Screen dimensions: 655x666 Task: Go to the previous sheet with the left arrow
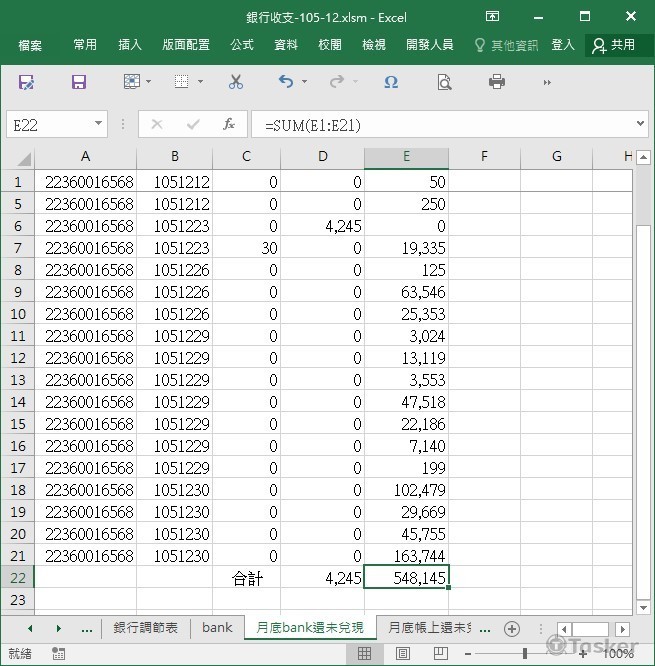tap(30, 629)
